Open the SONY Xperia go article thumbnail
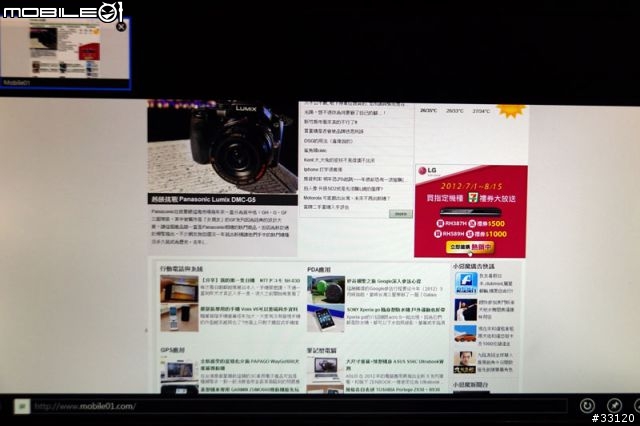Image resolution: width=640 pixels, height=426 pixels. click(x=326, y=318)
